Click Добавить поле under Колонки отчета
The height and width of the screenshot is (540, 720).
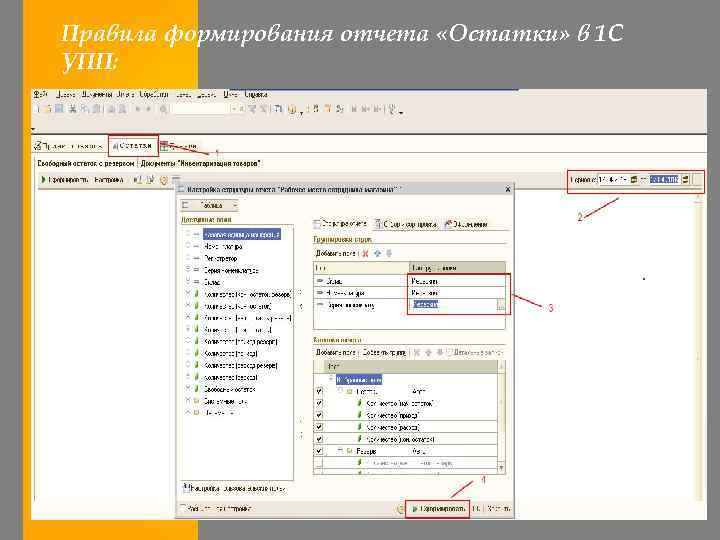pyautogui.click(x=335, y=352)
